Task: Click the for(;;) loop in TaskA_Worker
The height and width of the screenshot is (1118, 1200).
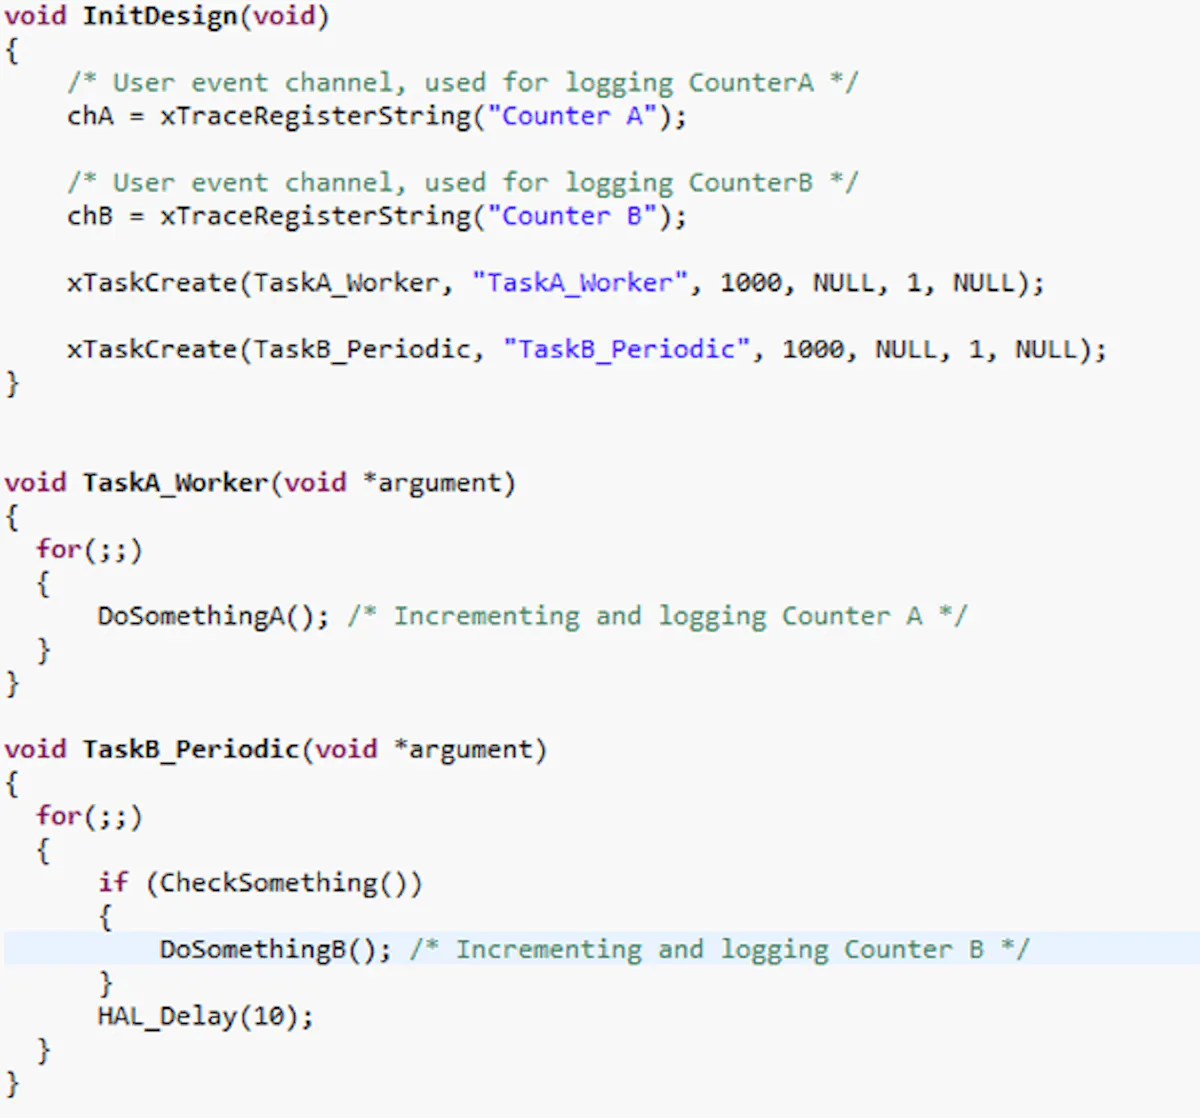Action: [89, 549]
